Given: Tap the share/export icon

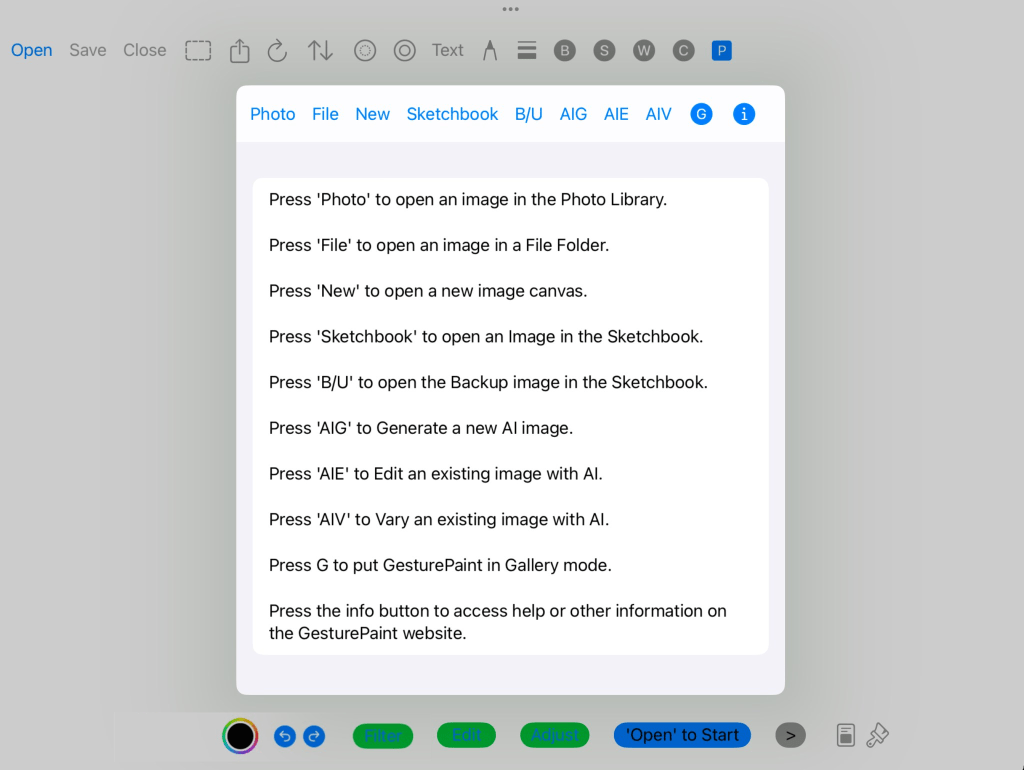Looking at the screenshot, I should [x=239, y=50].
